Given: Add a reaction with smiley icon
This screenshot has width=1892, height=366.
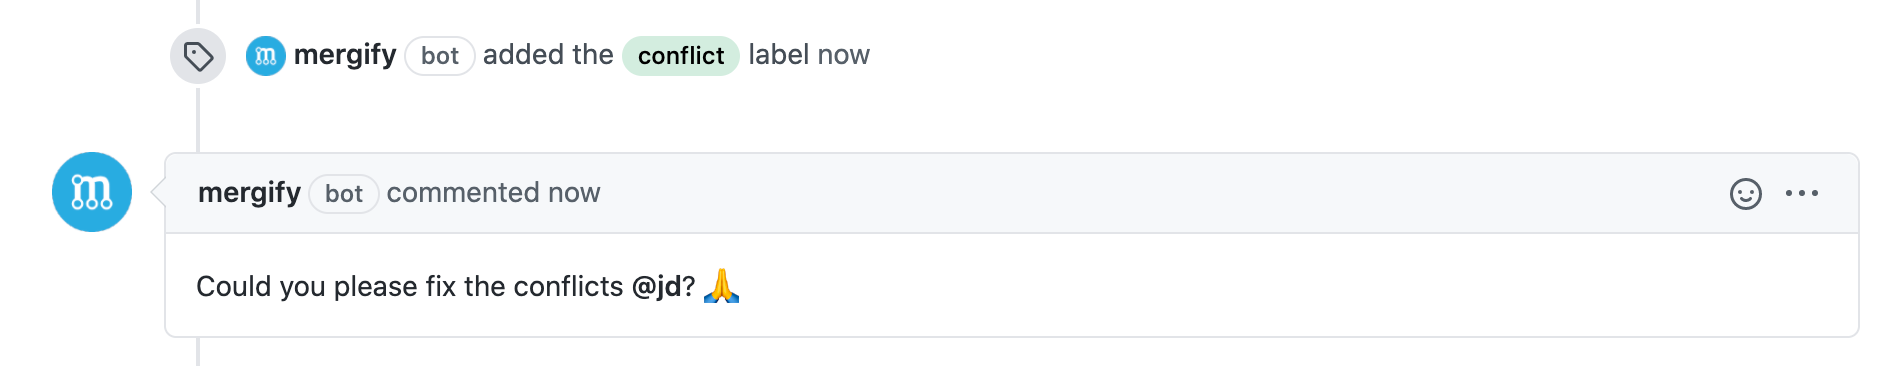Looking at the screenshot, I should point(1746,194).
